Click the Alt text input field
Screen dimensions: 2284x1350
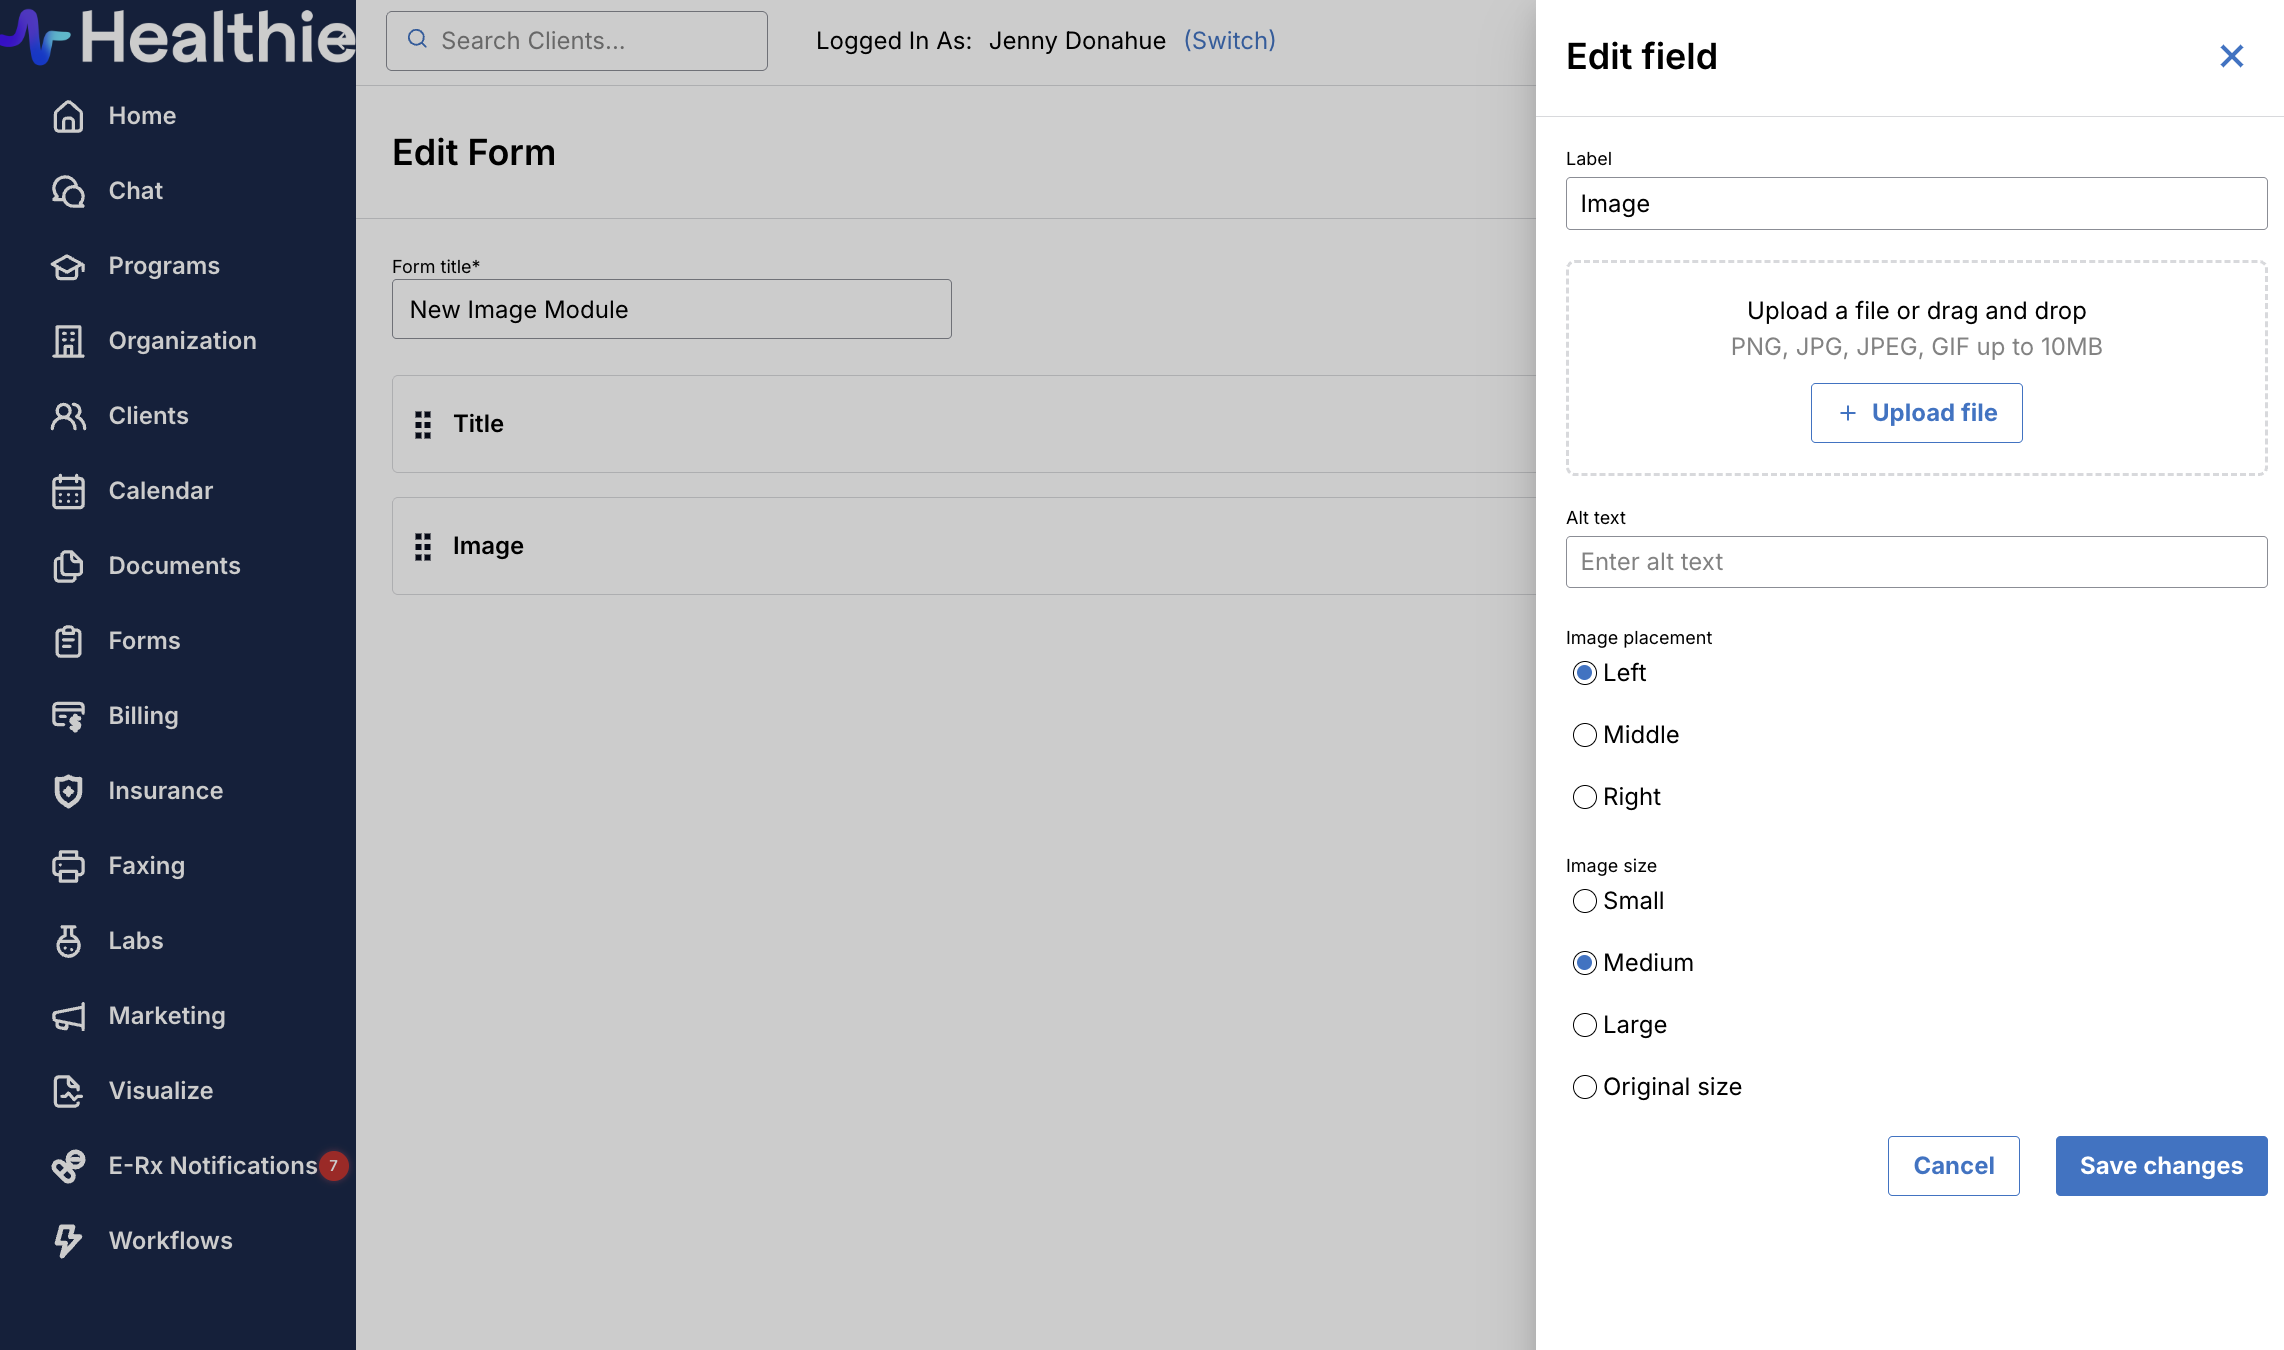pos(1915,562)
